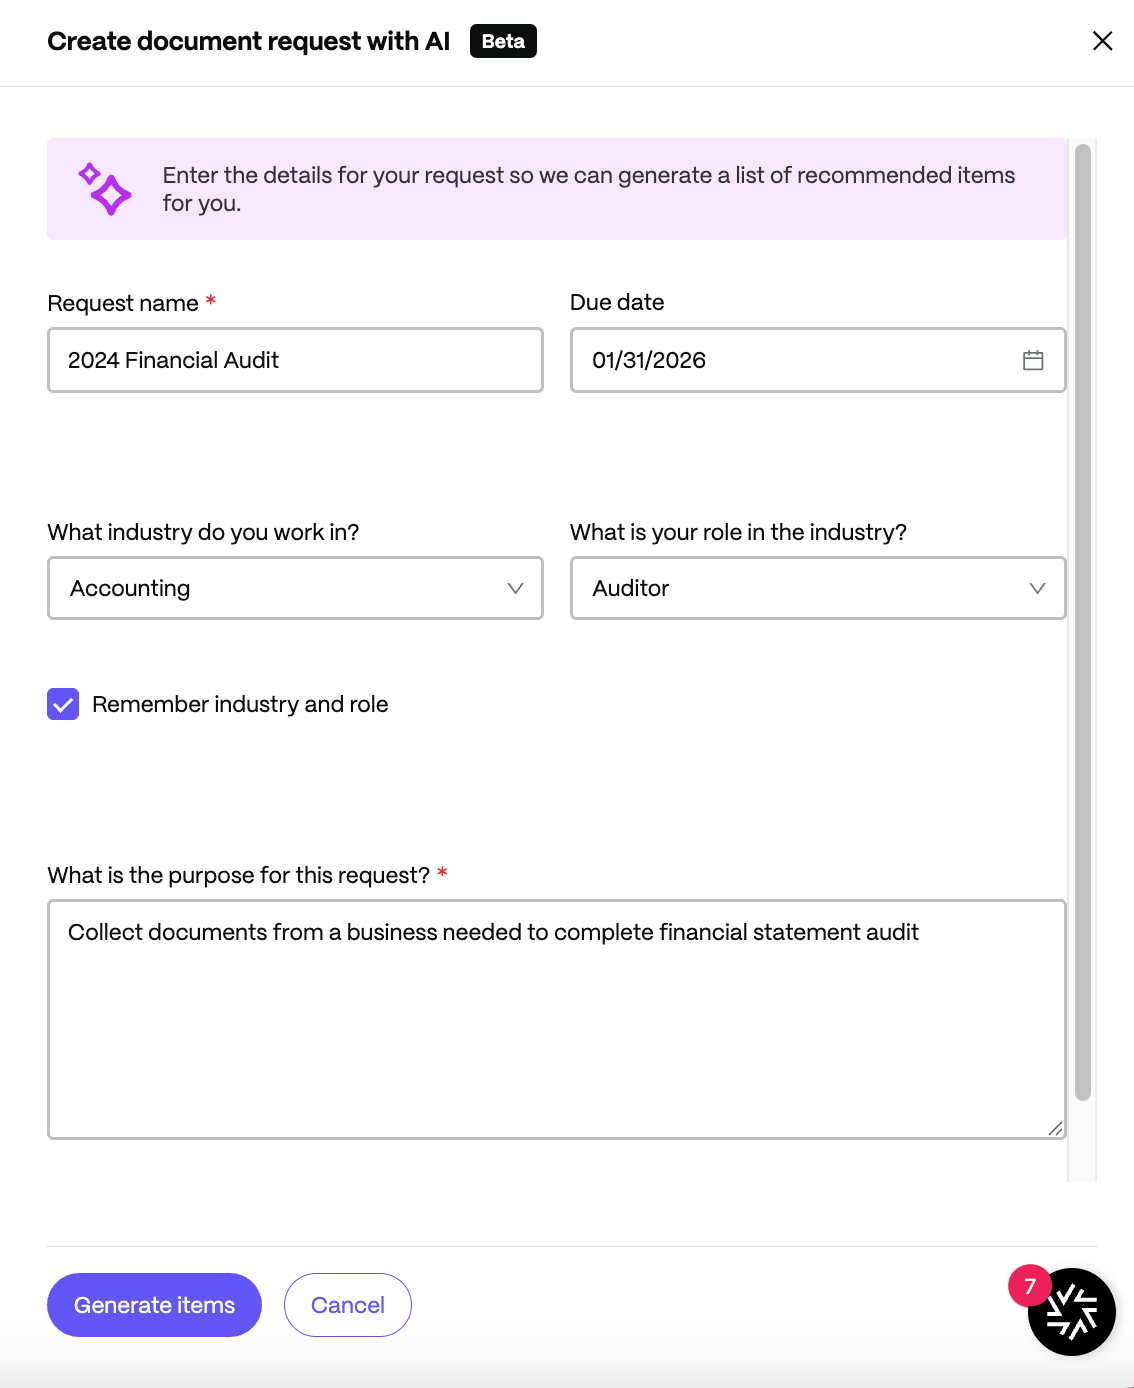Click the Beta badge next to the title
Viewport: 1134px width, 1388px height.
click(503, 41)
